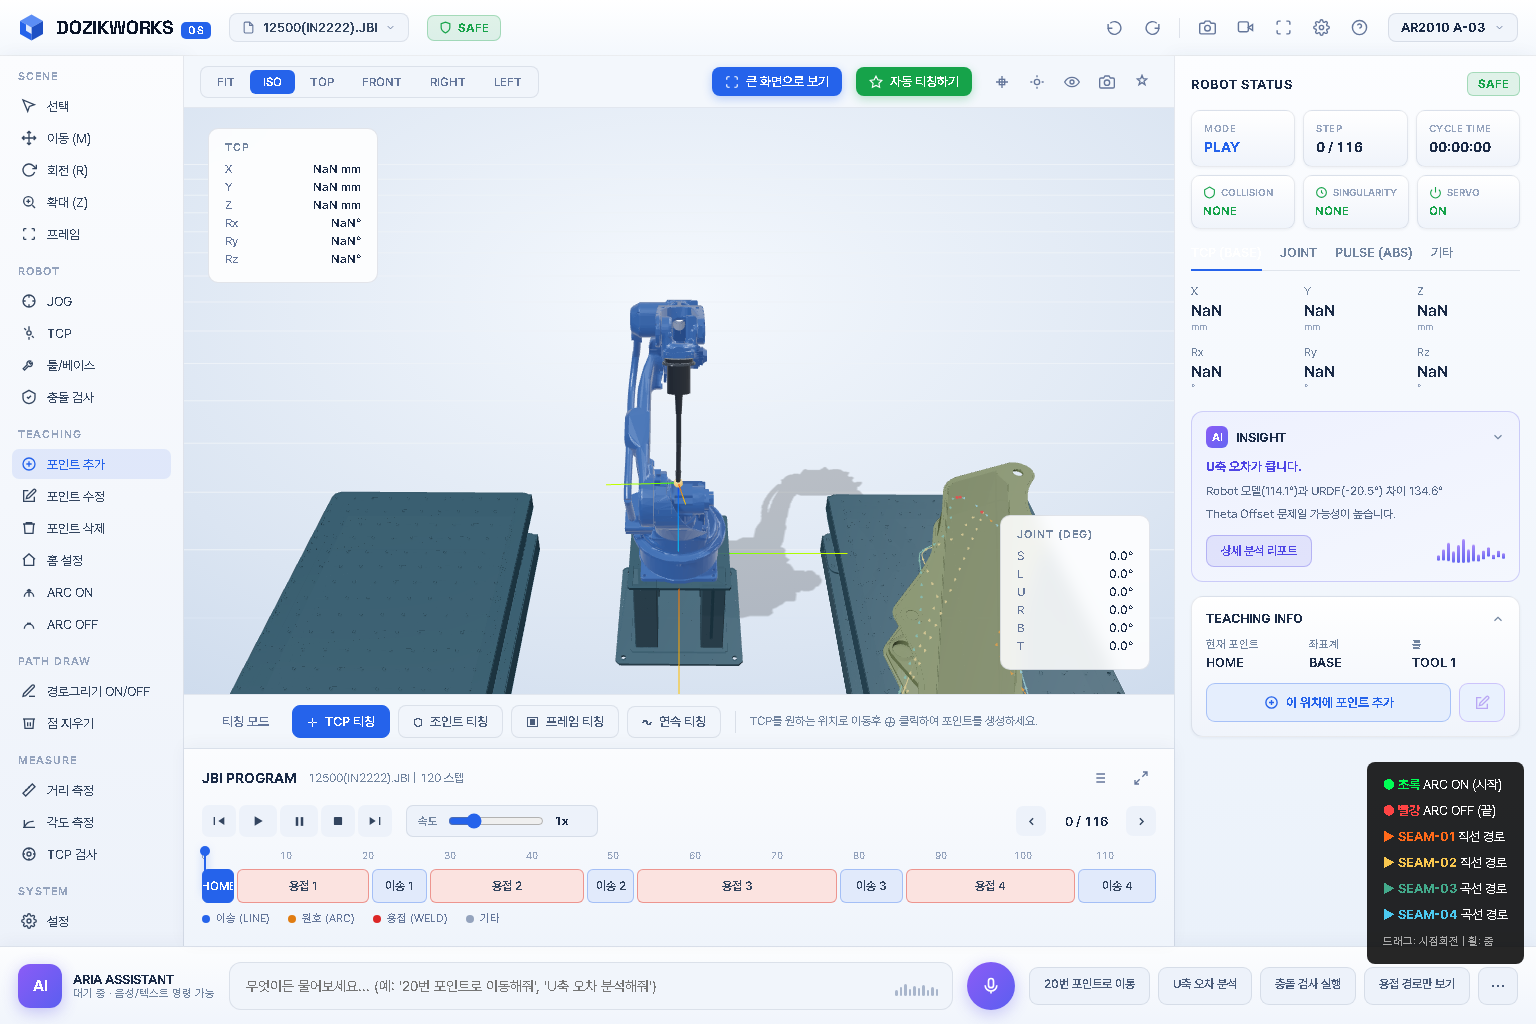Collapse the AI INSIGHT panel chevron
Screen dimensions: 1536x1024
(1498, 437)
